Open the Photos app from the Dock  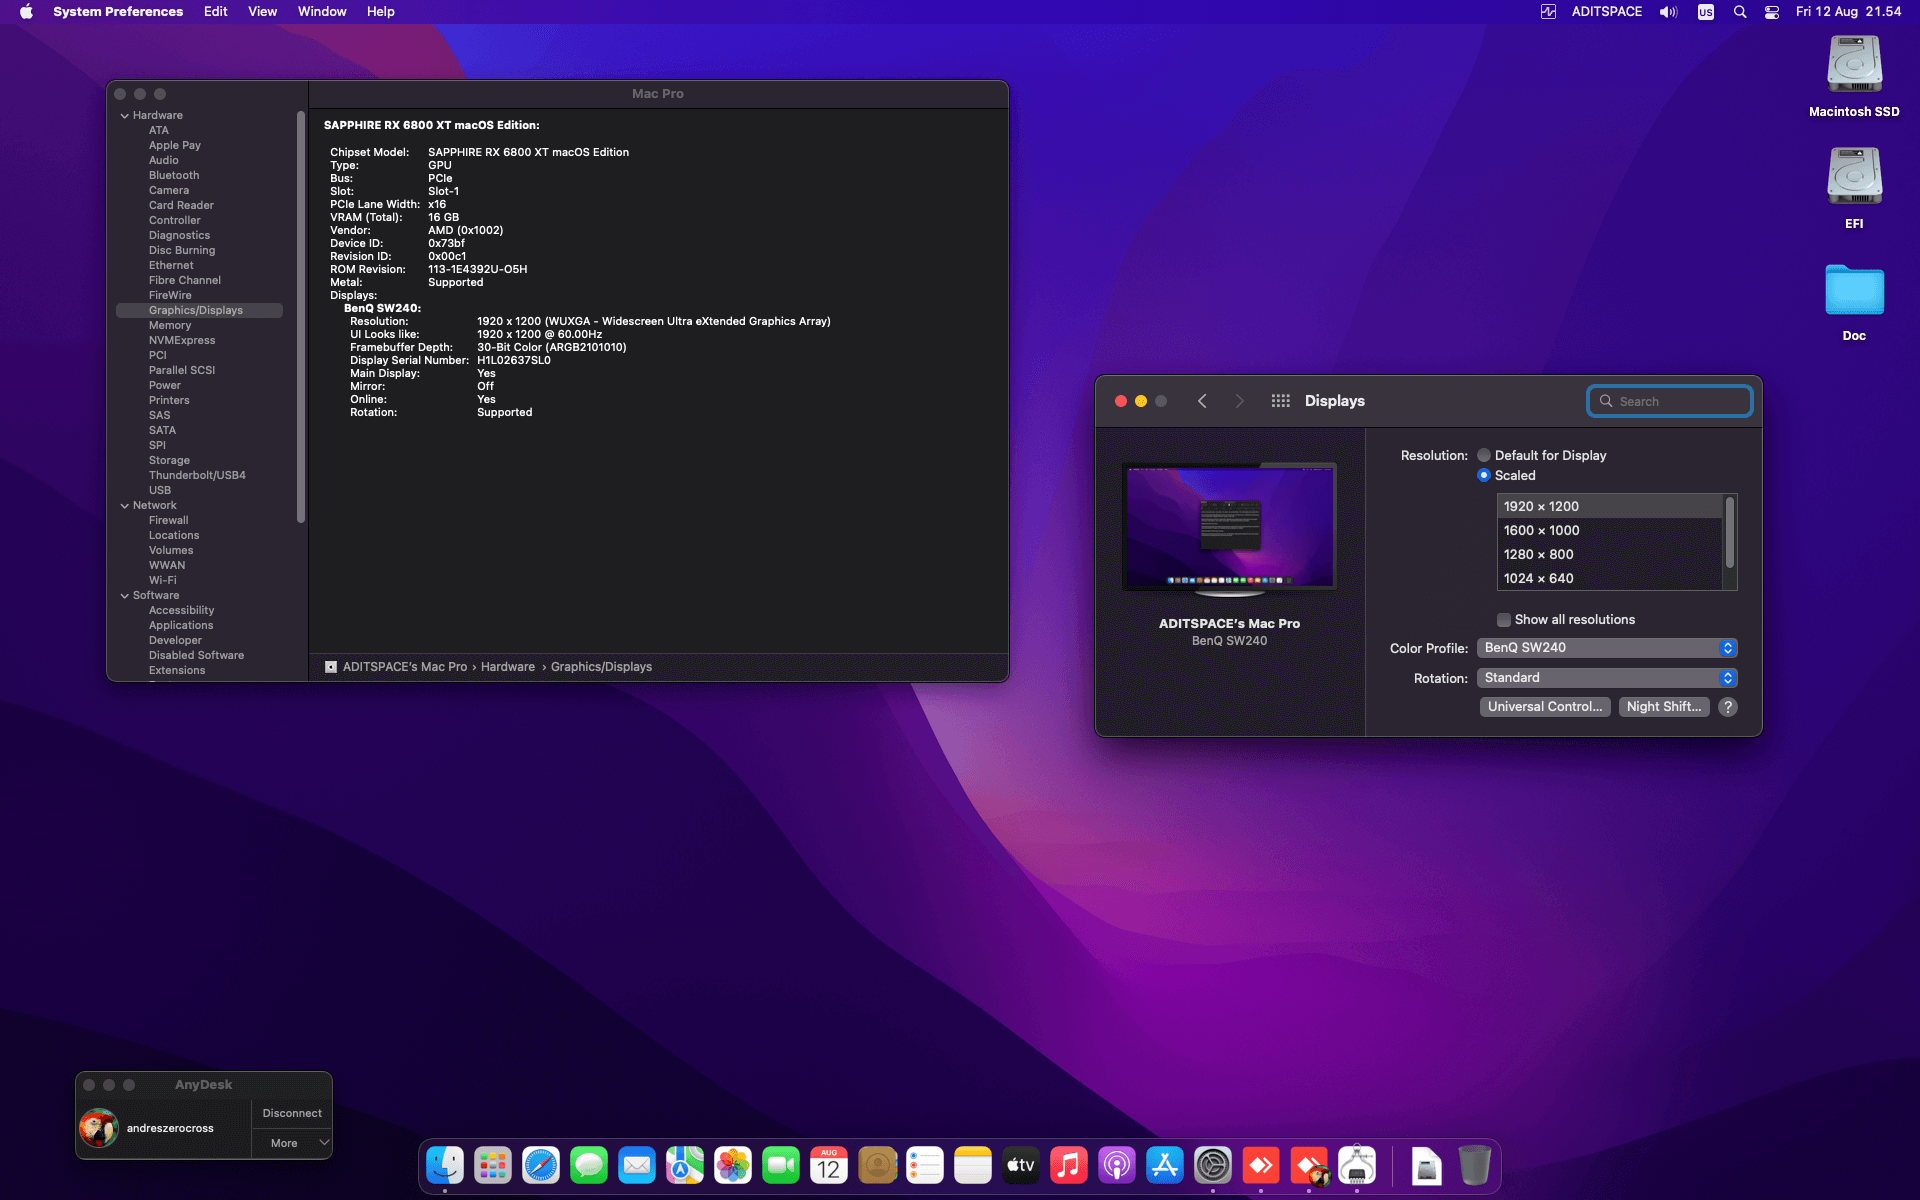coord(733,1164)
